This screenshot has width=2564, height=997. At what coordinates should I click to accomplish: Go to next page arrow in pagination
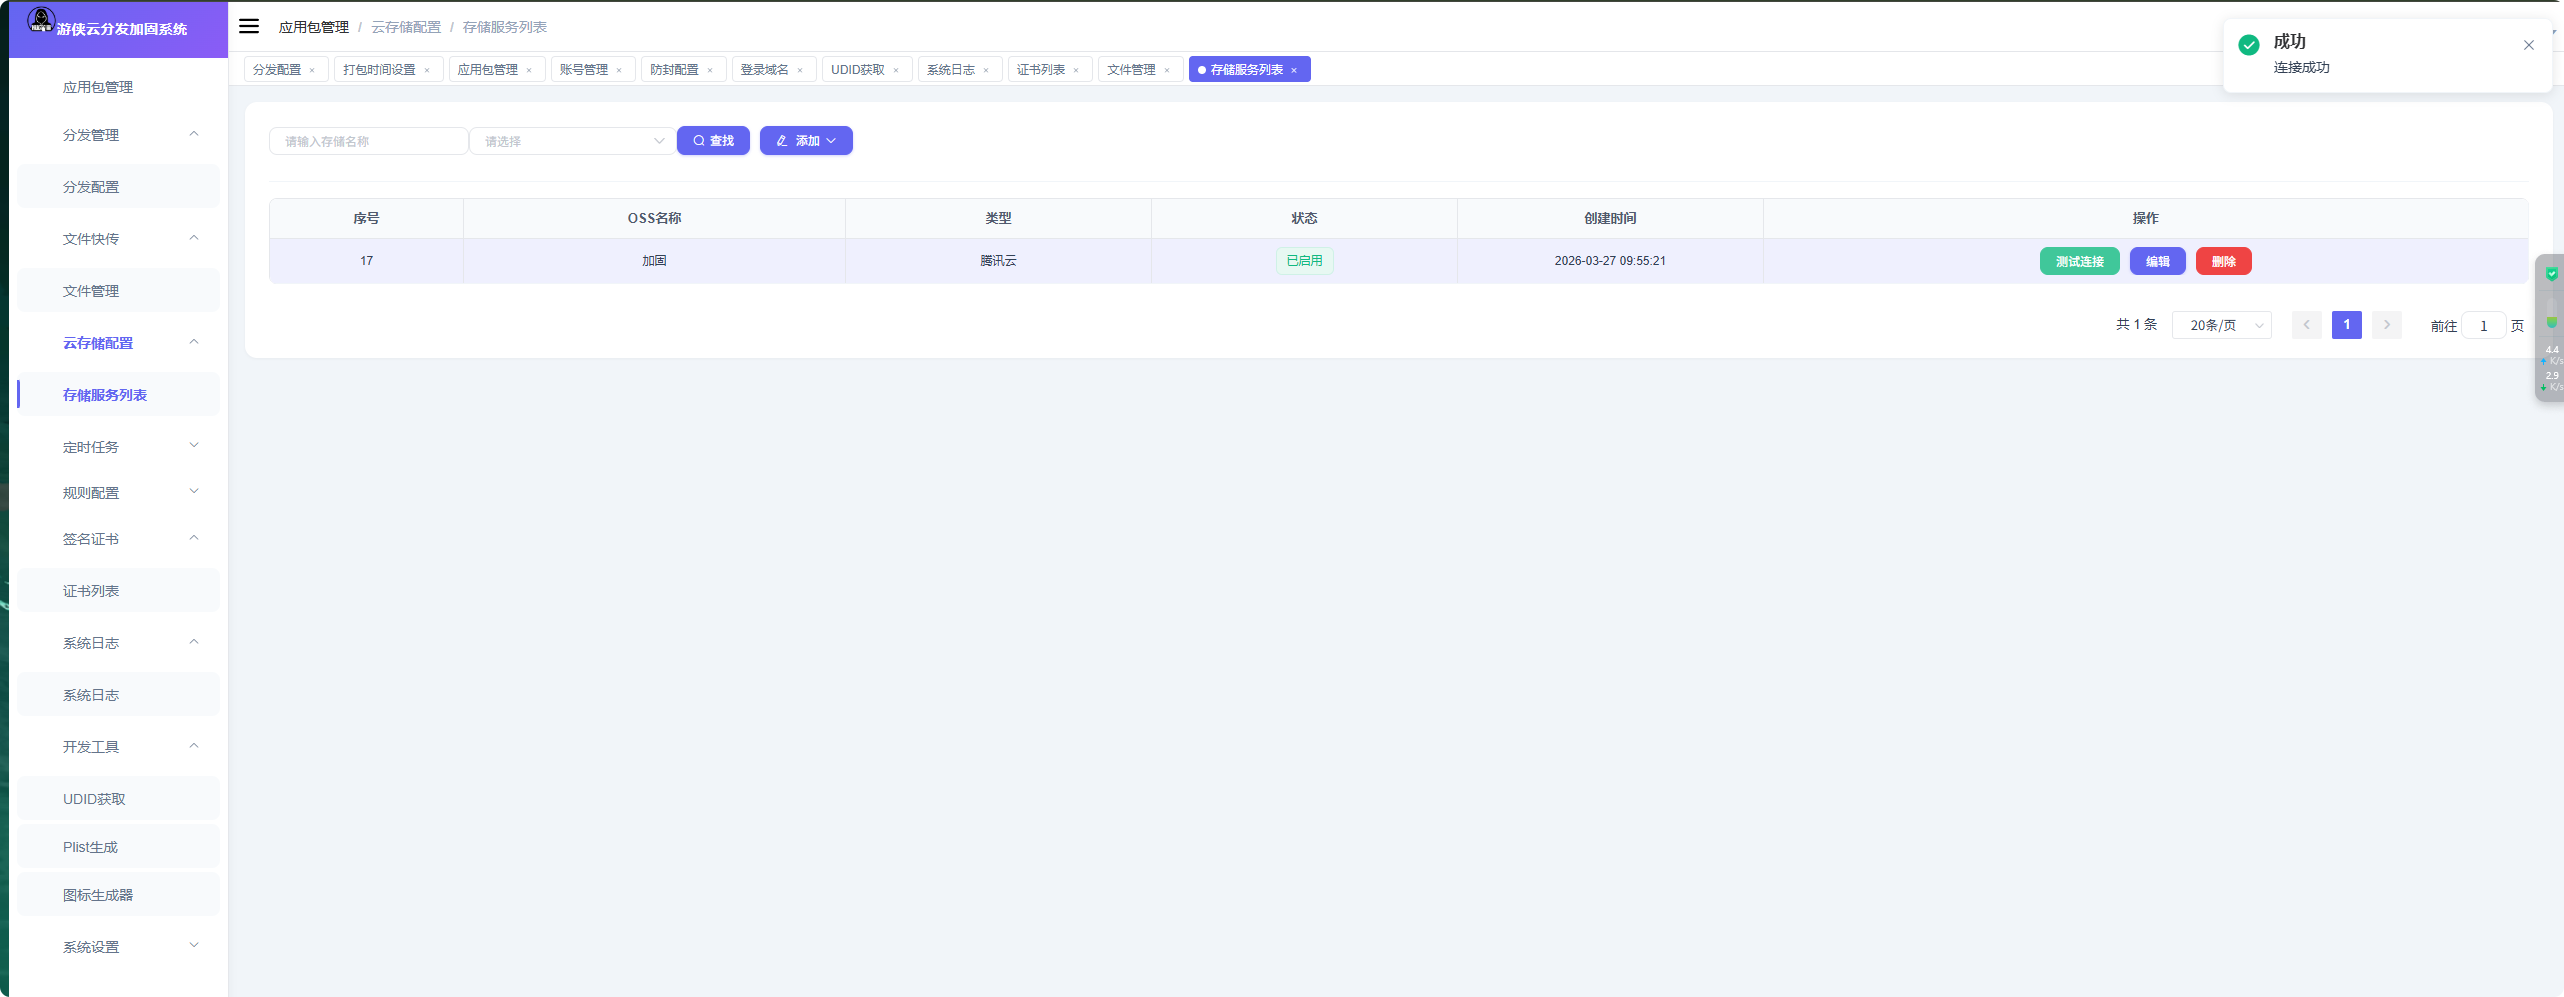(2386, 325)
